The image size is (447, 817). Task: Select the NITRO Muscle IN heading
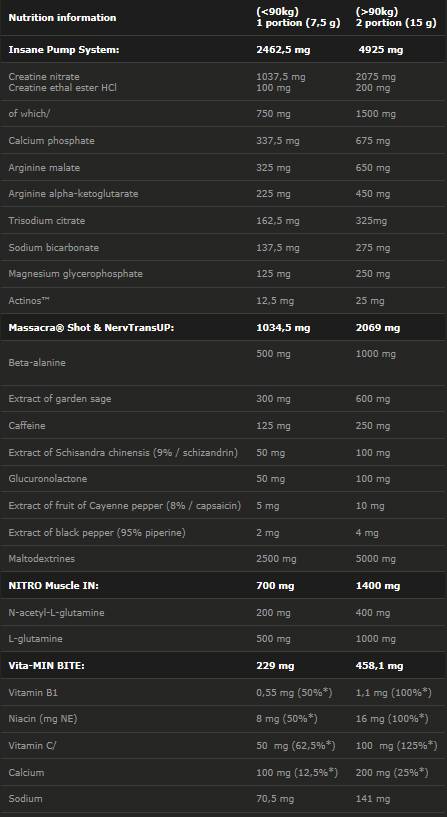(54, 586)
